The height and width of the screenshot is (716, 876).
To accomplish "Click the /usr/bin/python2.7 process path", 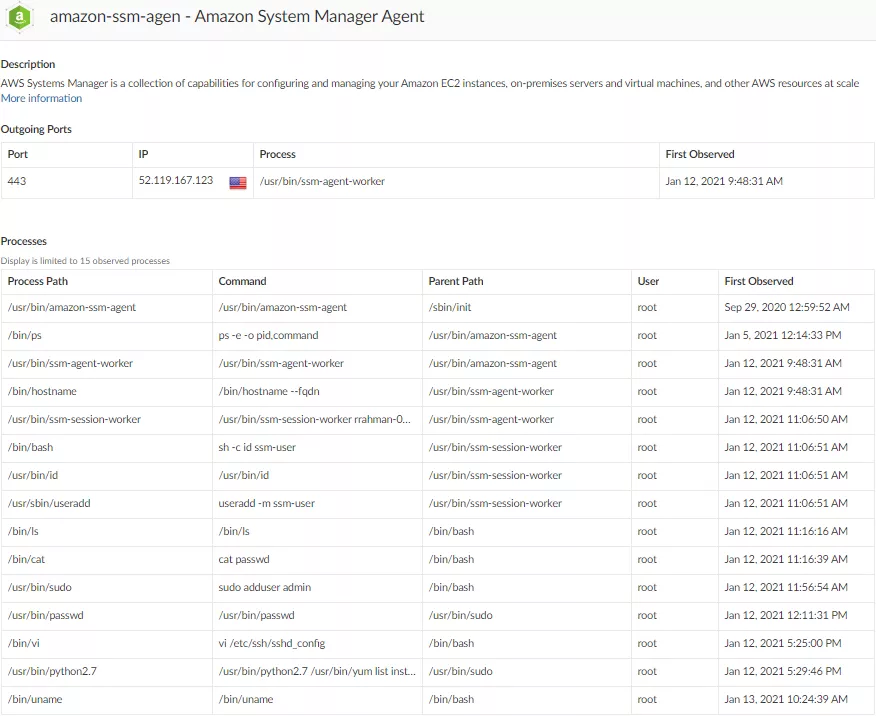I will [52, 671].
